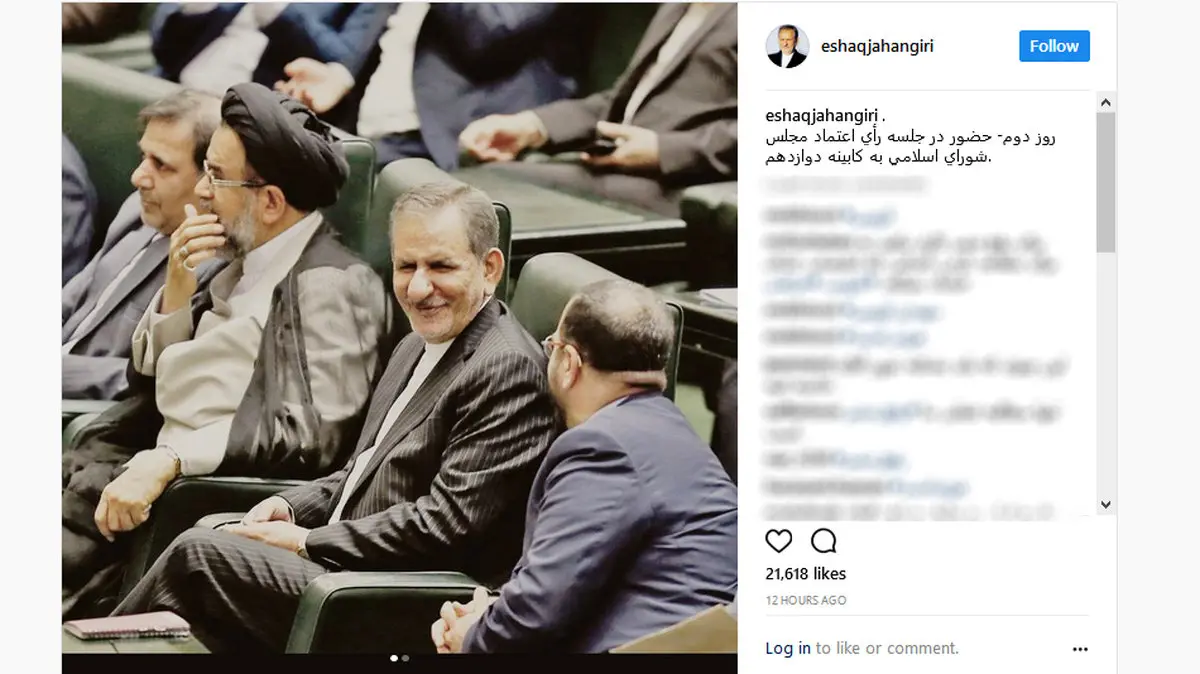The width and height of the screenshot is (1200, 674).
Task: Open the three-dots more options menu
Action: (1080, 649)
